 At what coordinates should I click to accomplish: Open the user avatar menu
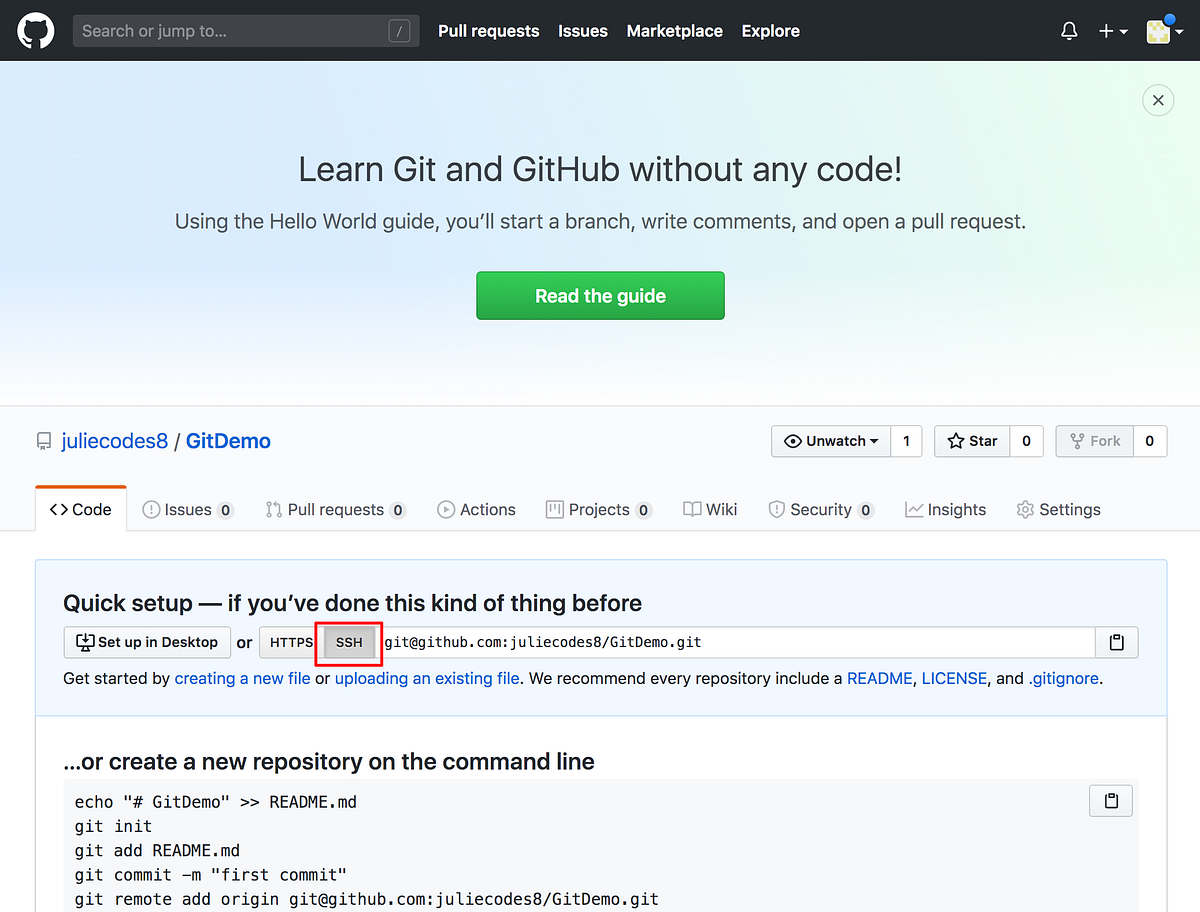[1167, 31]
